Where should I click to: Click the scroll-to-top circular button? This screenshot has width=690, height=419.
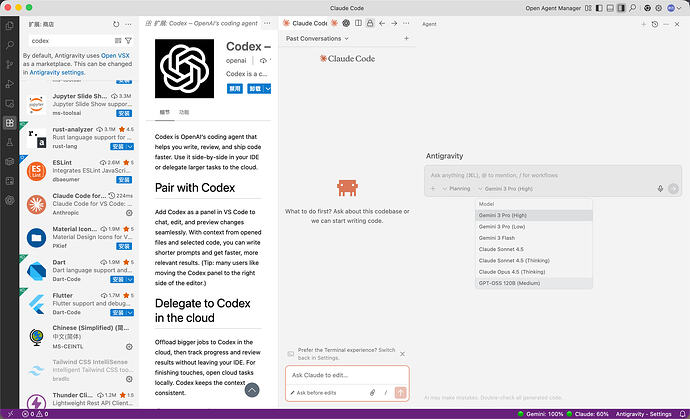pos(252,390)
